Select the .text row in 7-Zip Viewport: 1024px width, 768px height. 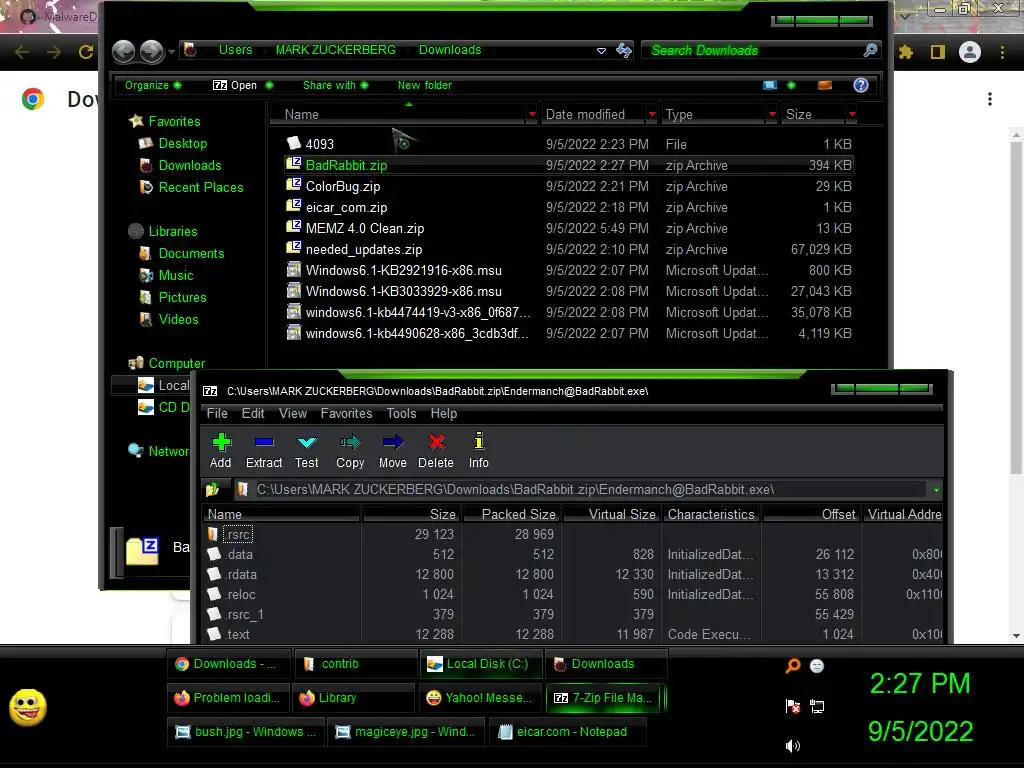coord(573,634)
